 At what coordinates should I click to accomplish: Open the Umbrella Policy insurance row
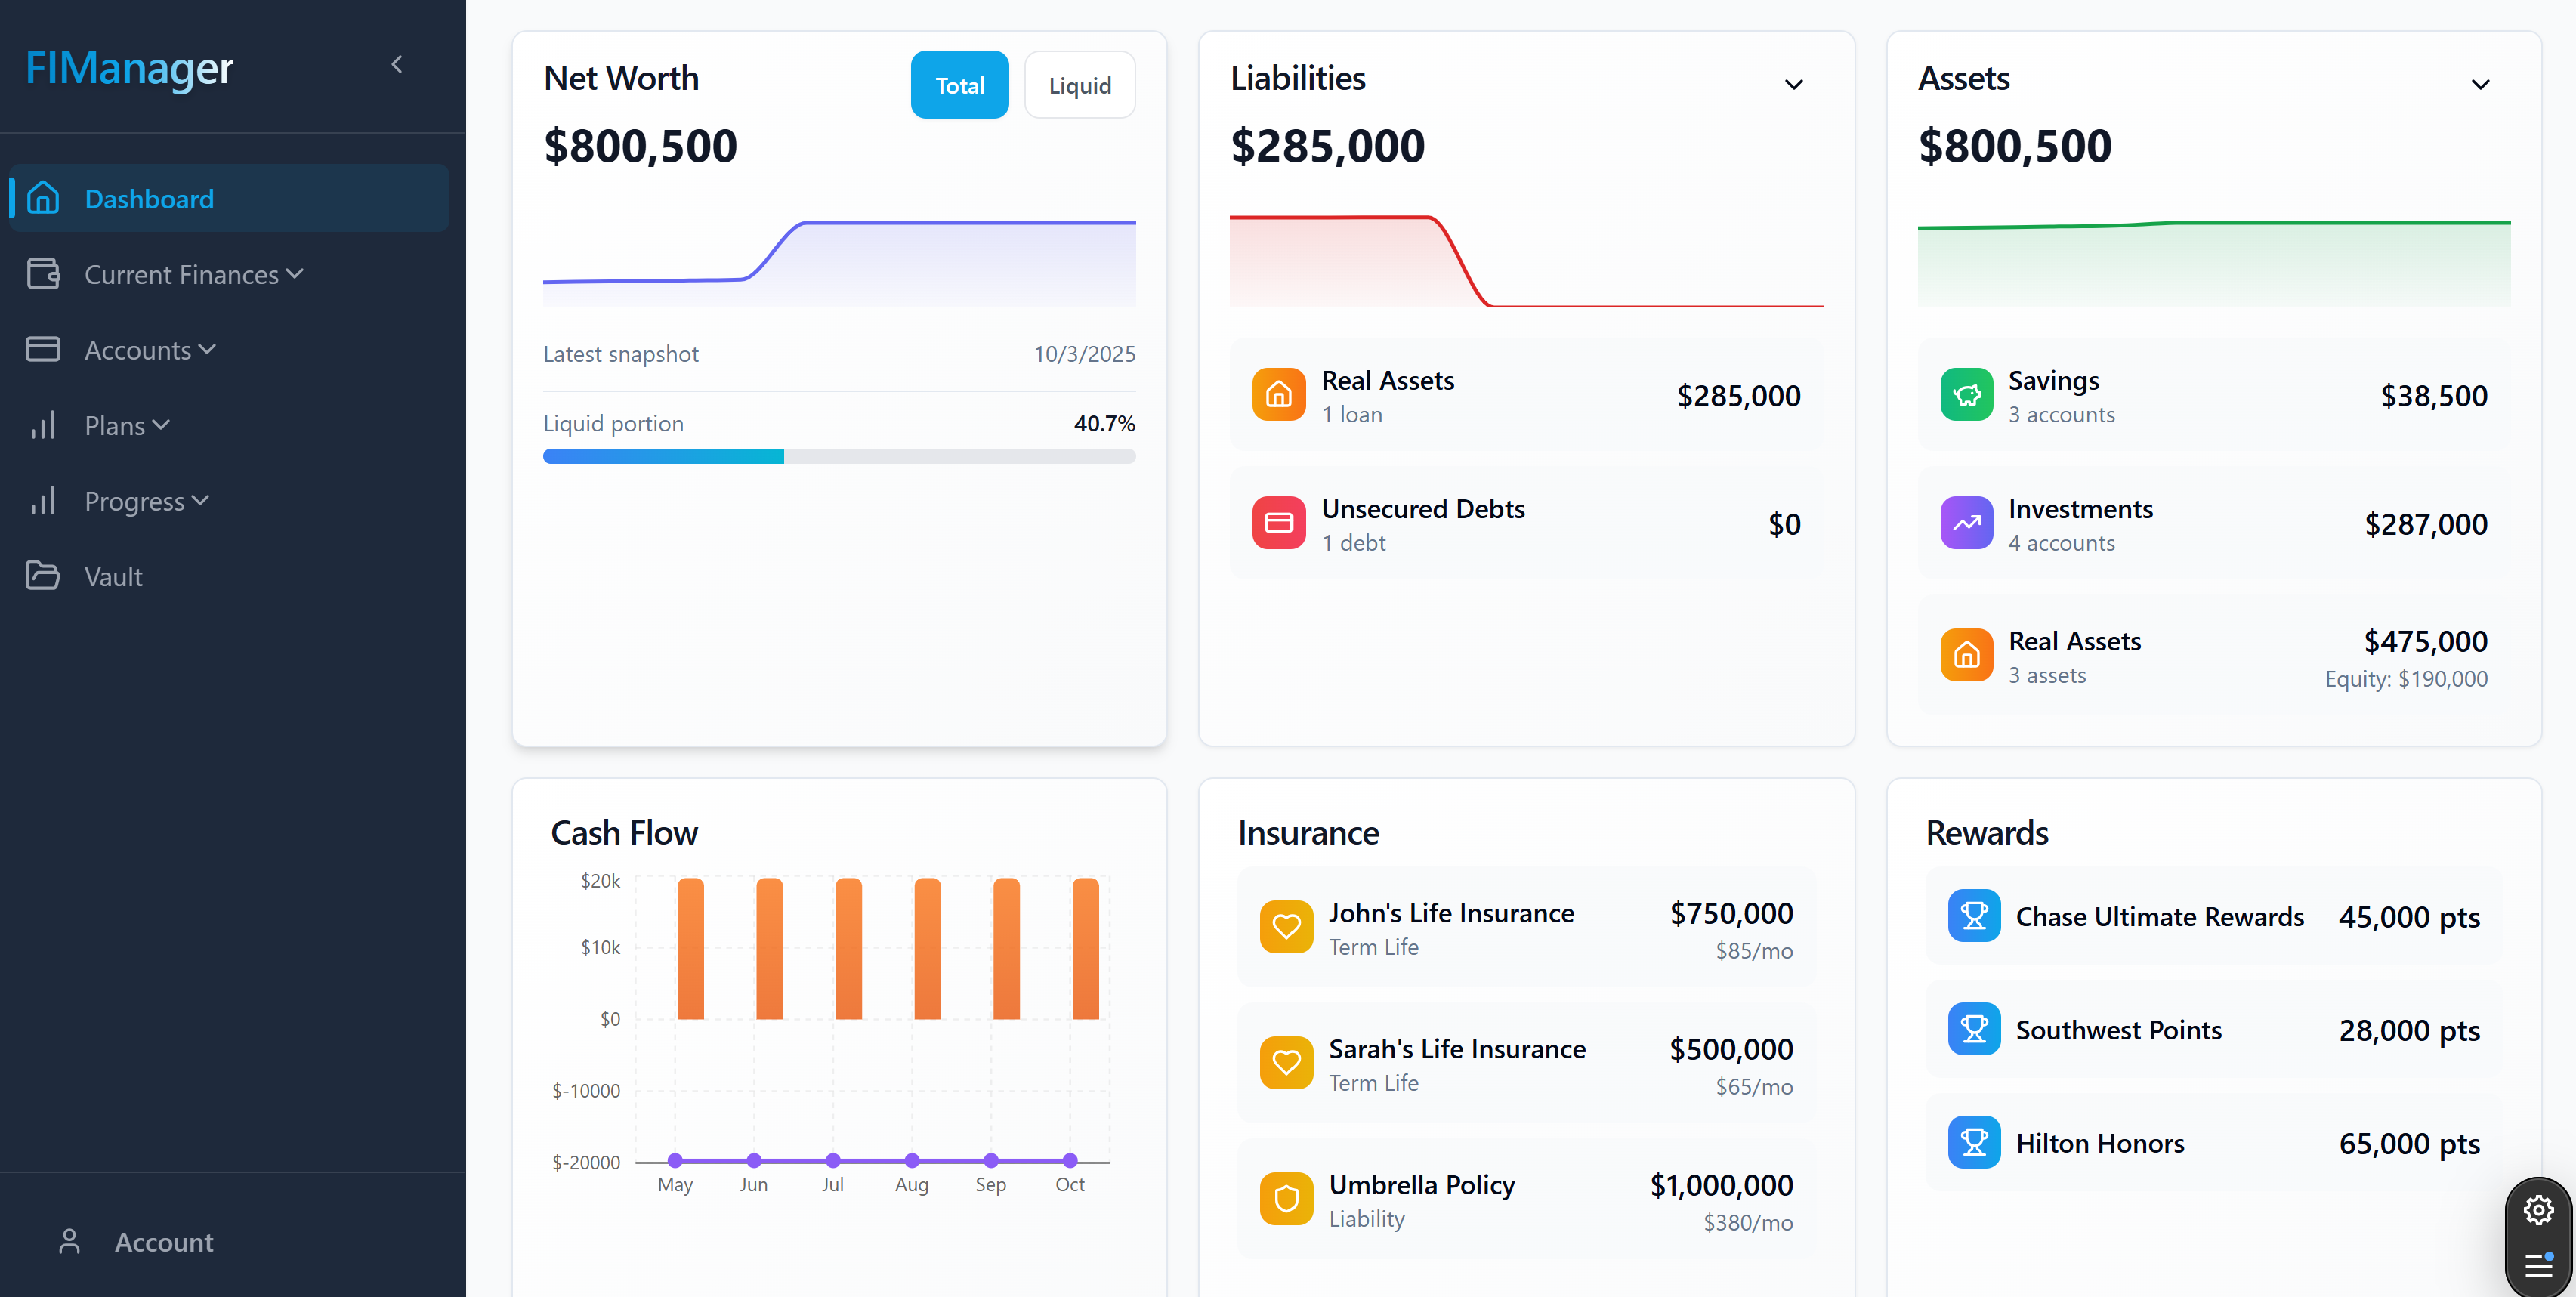pyautogui.click(x=1526, y=1199)
